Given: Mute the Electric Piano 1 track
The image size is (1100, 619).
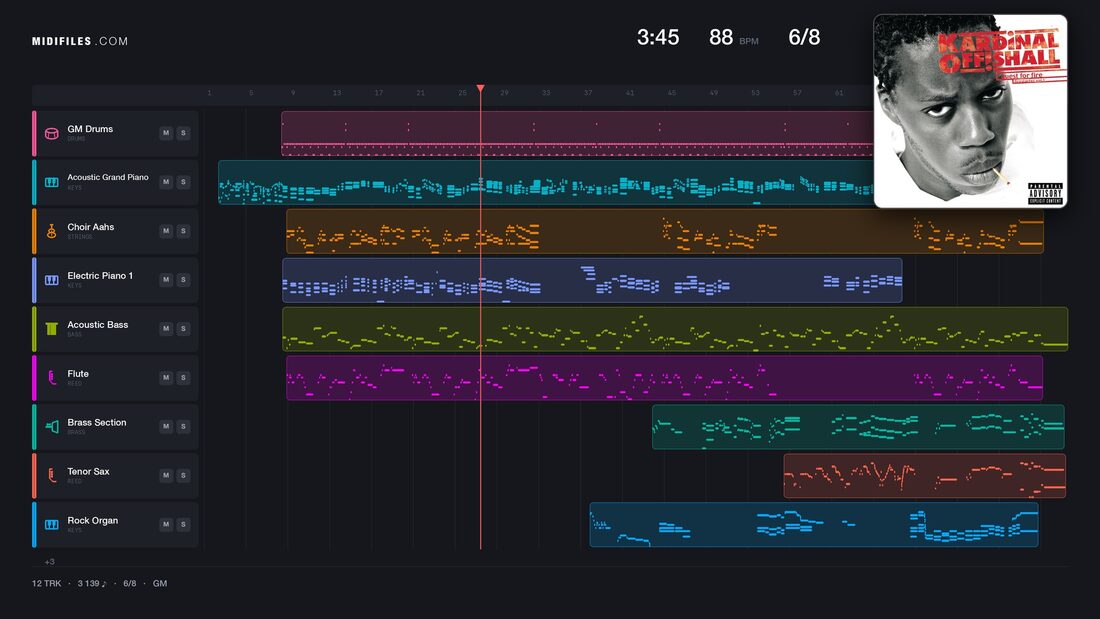Looking at the screenshot, I should (166, 279).
